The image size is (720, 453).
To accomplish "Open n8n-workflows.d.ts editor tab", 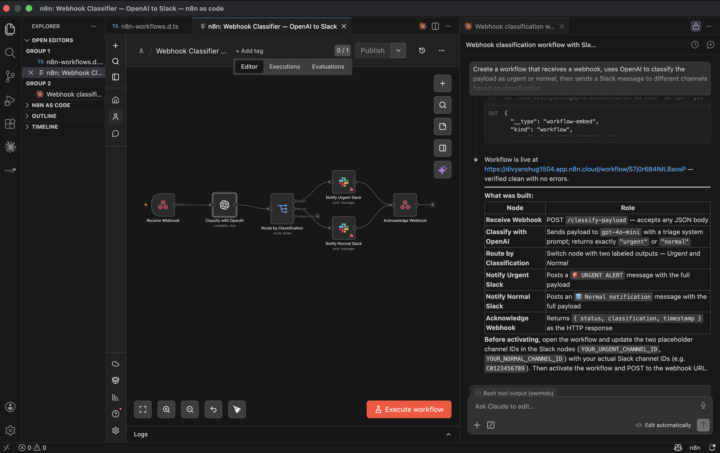I will click(x=149, y=26).
